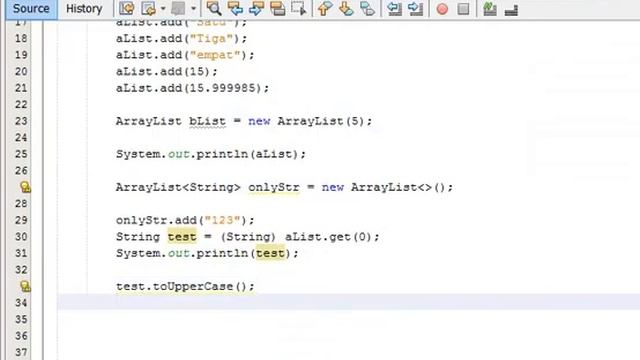
Task: Click highlighted 'test' inside println on line 31
Action: point(270,253)
